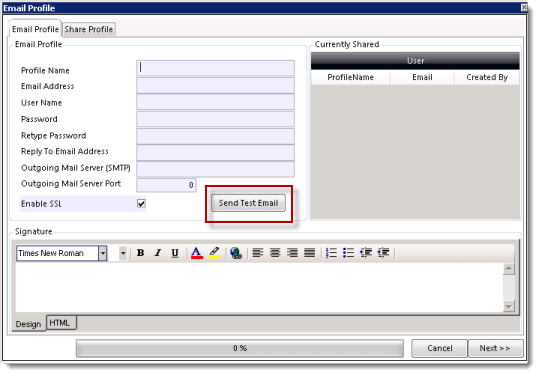The image size is (539, 375).
Task: Focus the Retype Password field
Action: pyautogui.click(x=215, y=136)
